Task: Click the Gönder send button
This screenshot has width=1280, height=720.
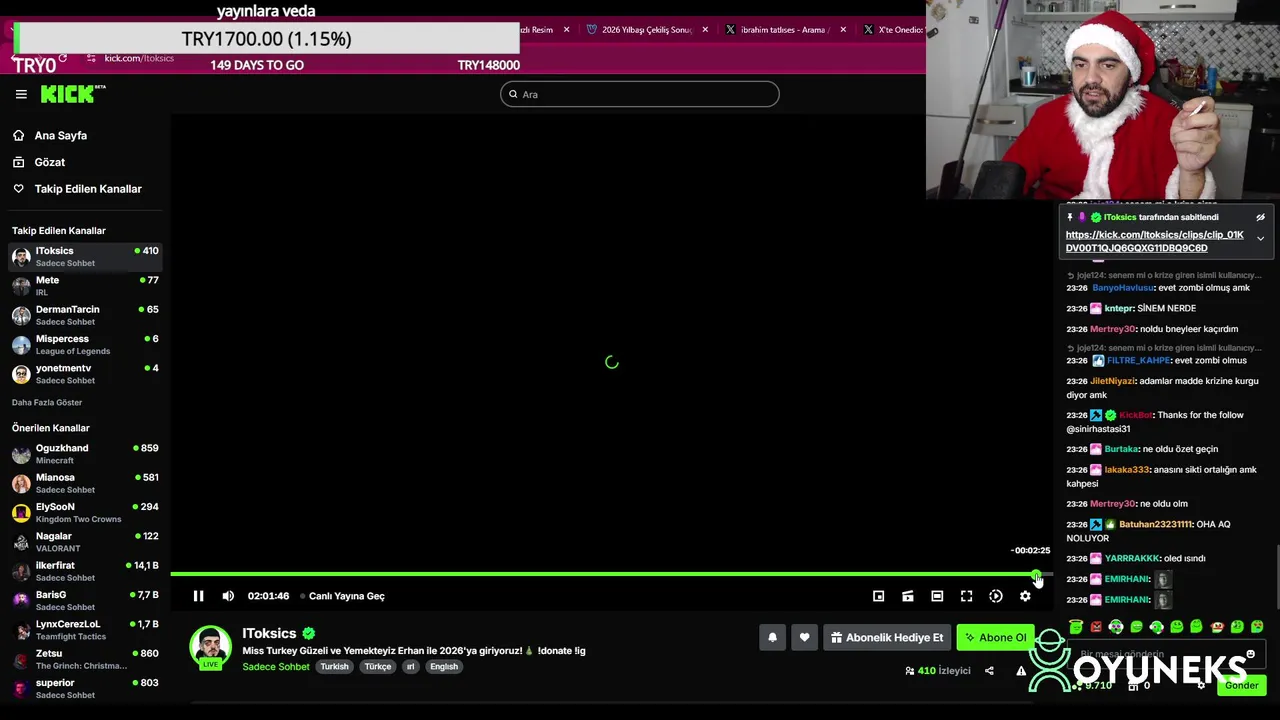Action: pyautogui.click(x=1241, y=685)
